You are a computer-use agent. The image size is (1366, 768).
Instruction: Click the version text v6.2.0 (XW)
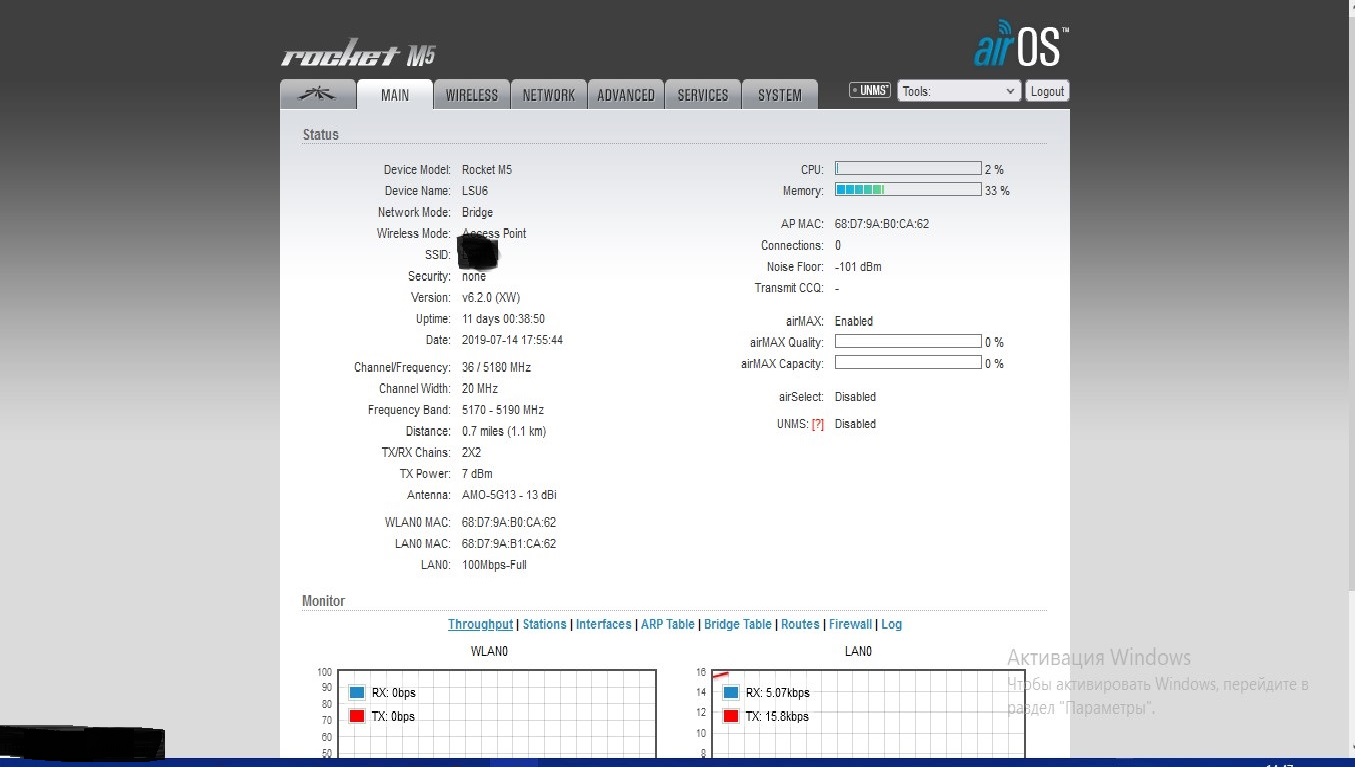(x=491, y=298)
